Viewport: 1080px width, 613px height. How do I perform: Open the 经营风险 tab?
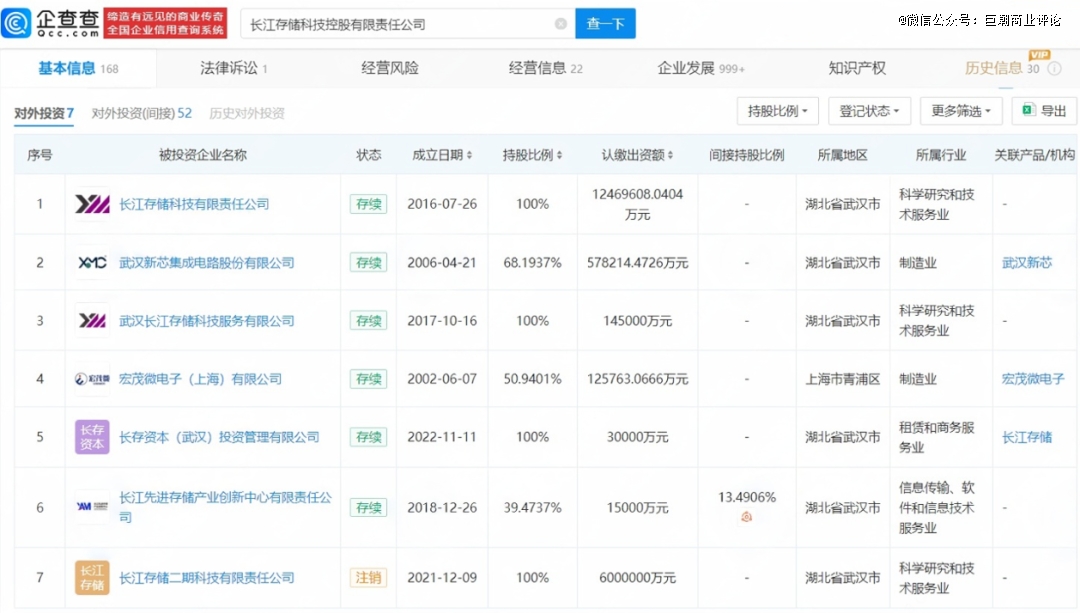[390, 68]
